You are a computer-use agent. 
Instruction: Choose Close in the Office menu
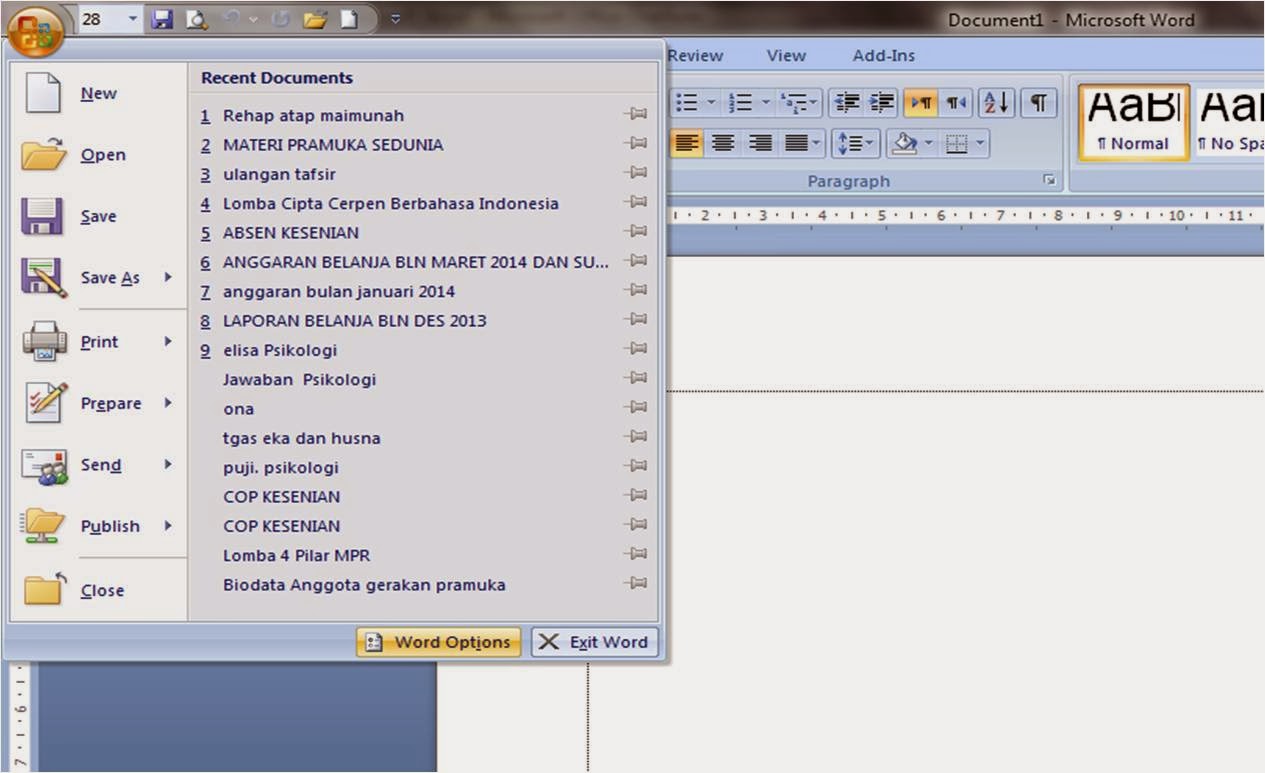click(x=99, y=591)
